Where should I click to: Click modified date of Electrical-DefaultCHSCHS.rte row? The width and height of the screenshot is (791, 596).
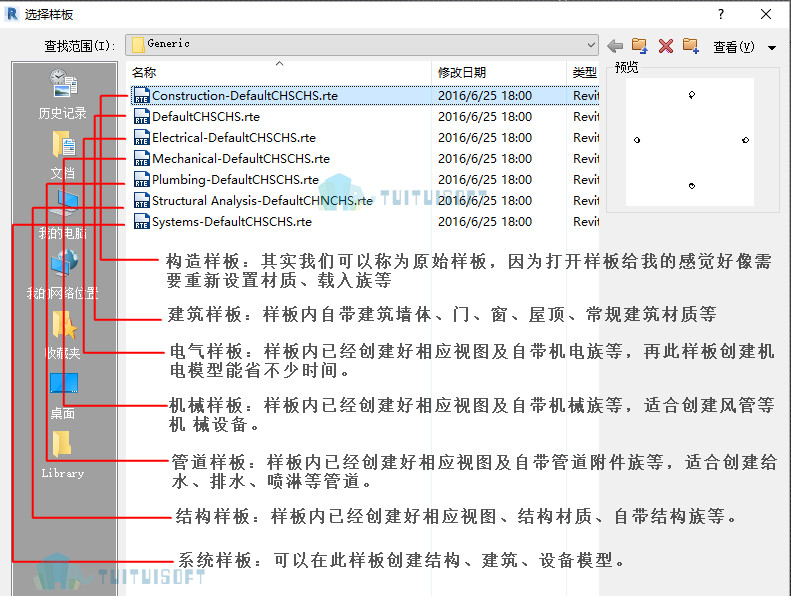(x=485, y=138)
